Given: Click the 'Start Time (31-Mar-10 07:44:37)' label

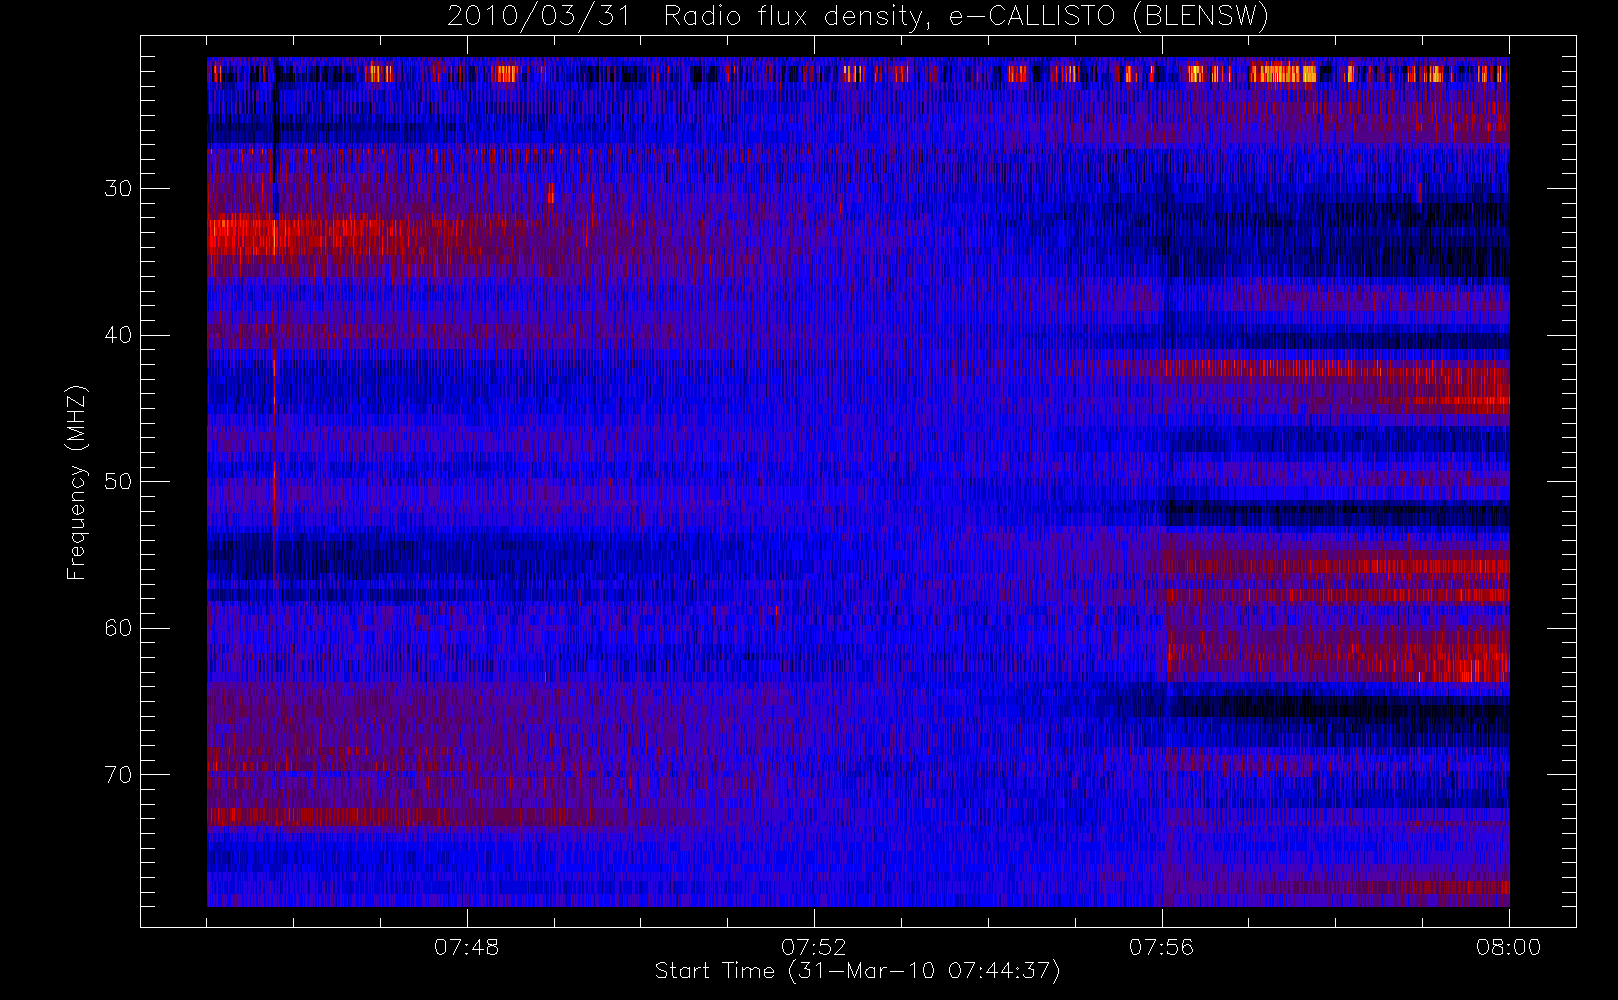Looking at the screenshot, I should click(x=858, y=971).
